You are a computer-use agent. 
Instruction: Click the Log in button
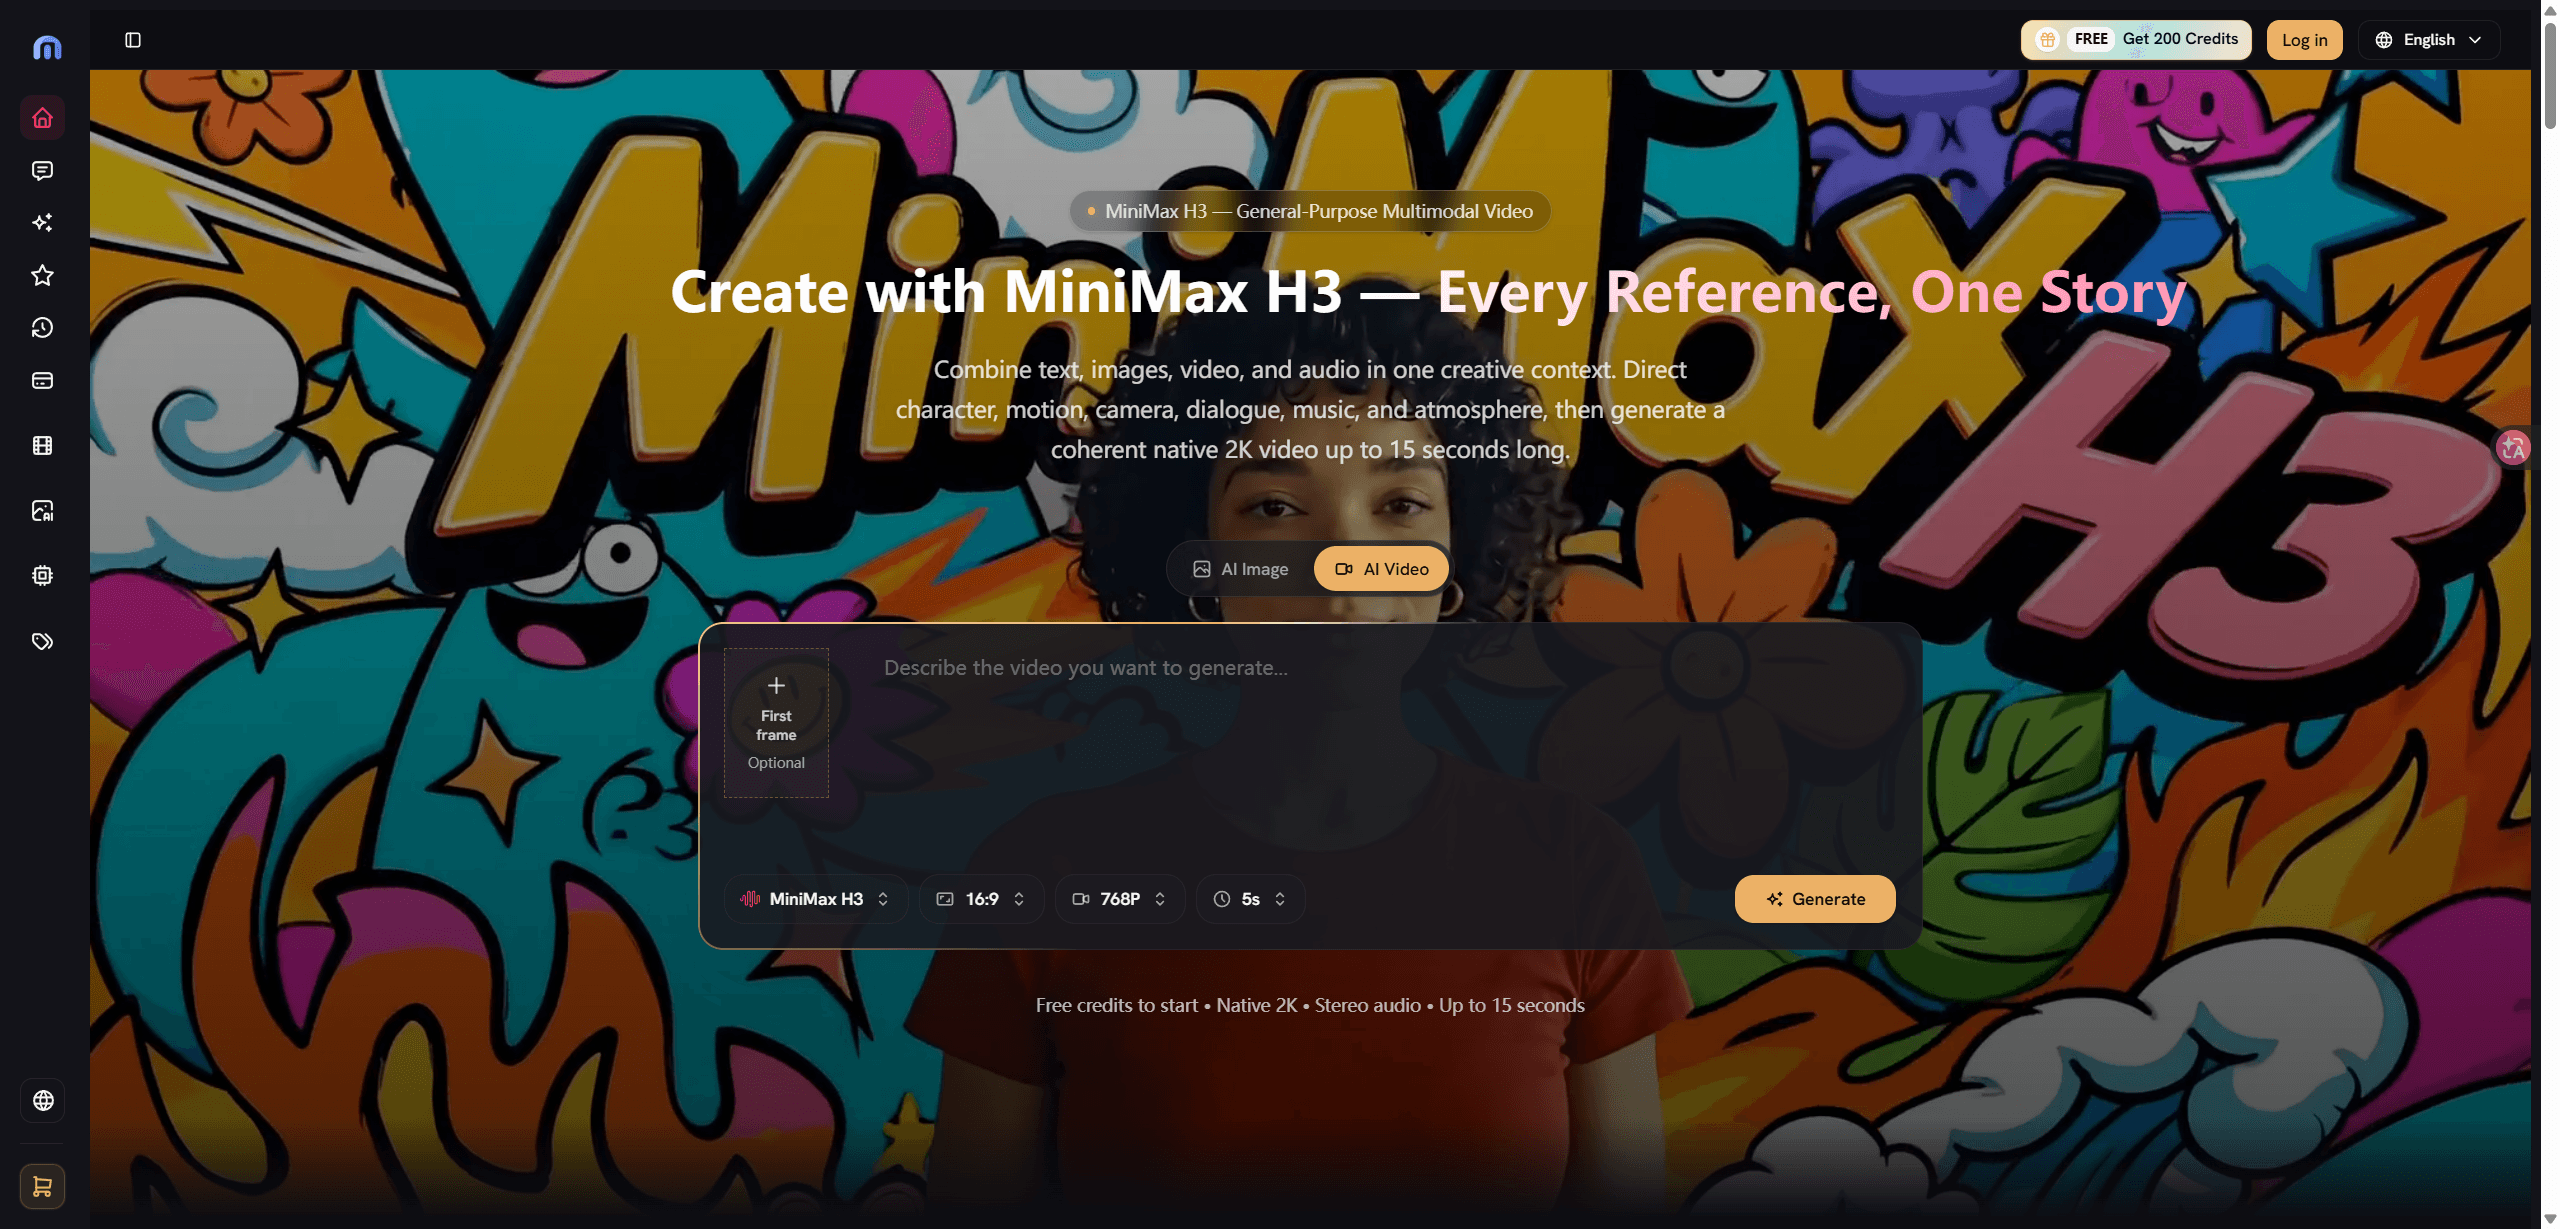[x=2304, y=40]
